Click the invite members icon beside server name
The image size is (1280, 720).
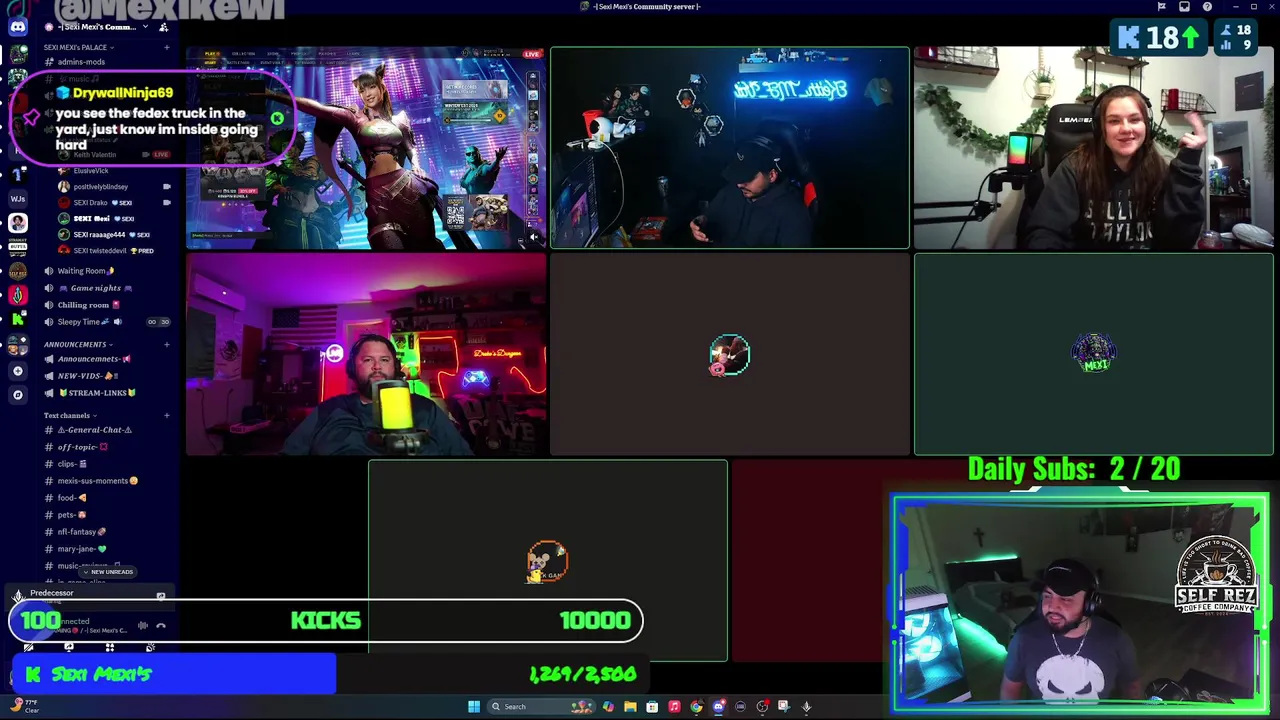tap(163, 27)
